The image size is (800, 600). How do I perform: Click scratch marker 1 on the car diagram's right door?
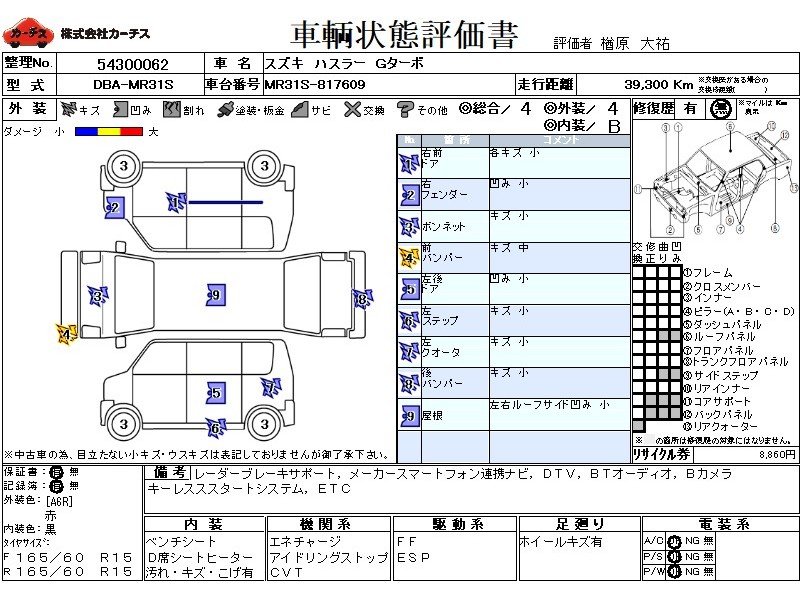click(x=176, y=203)
